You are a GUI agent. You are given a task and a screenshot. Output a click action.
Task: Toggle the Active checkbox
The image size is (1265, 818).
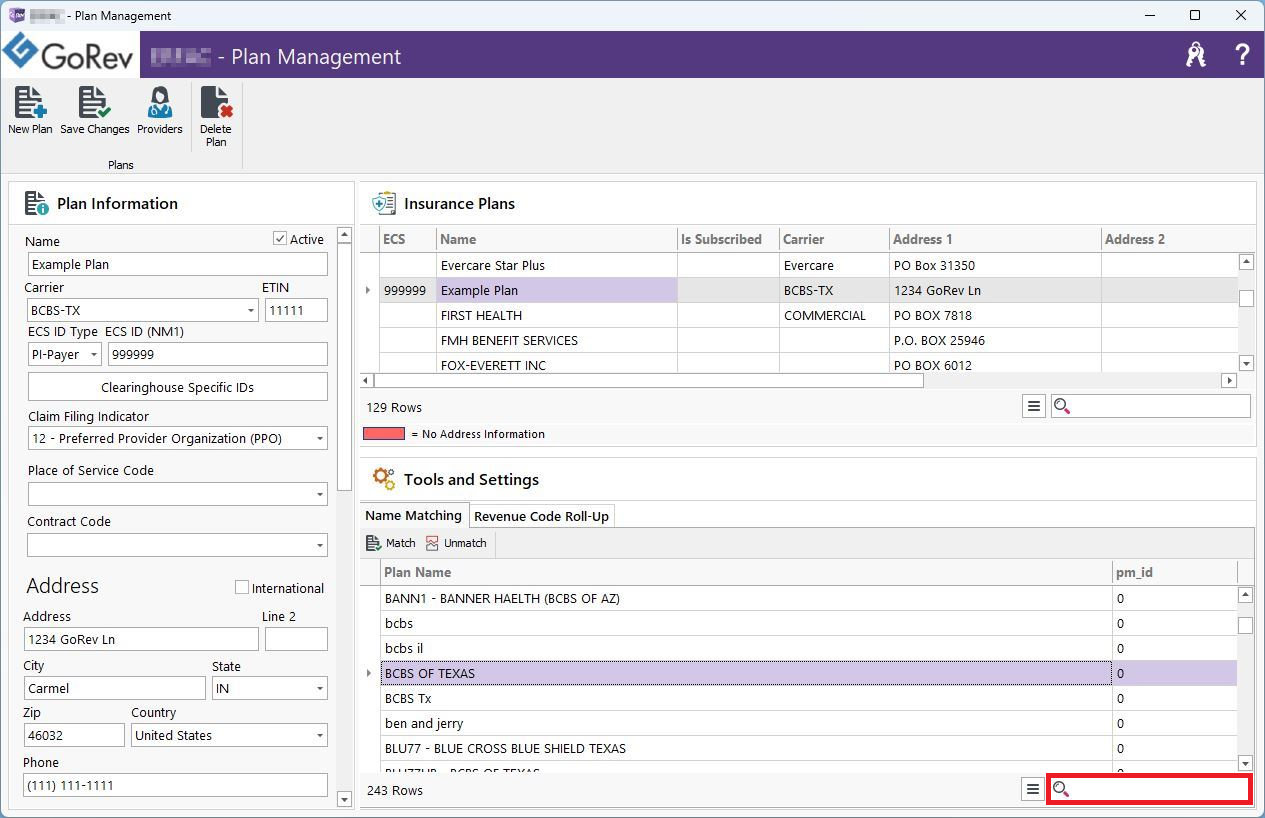pyautogui.click(x=280, y=239)
